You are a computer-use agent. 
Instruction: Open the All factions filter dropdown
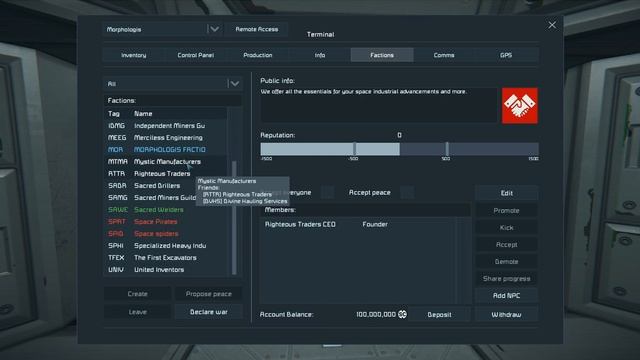(x=173, y=84)
